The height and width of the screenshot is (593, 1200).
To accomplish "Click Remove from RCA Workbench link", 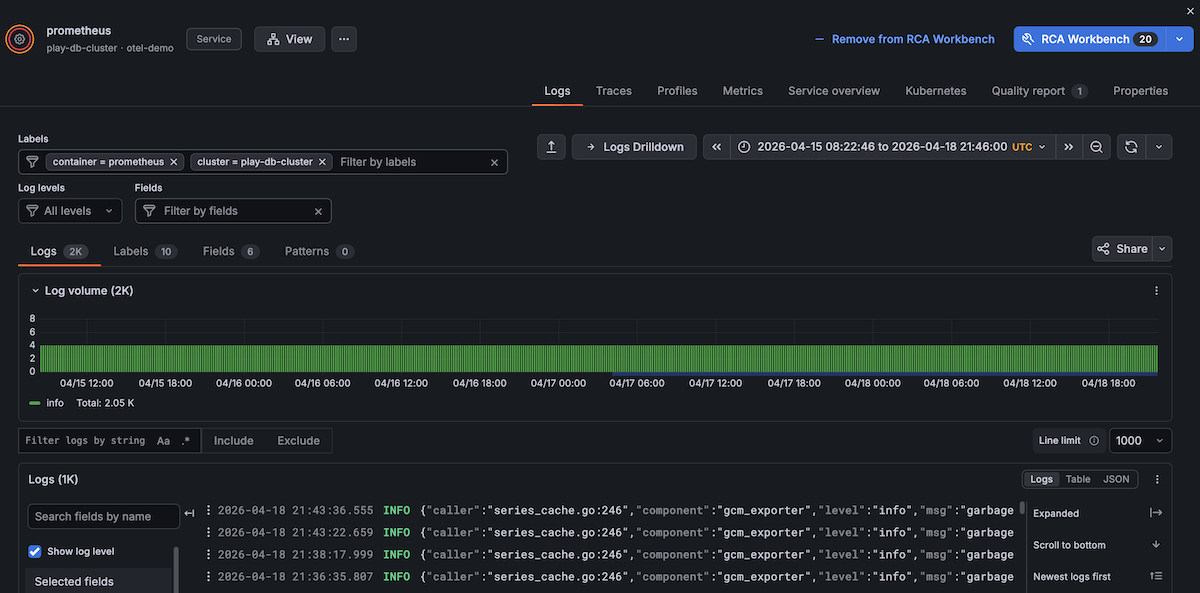I will point(905,39).
